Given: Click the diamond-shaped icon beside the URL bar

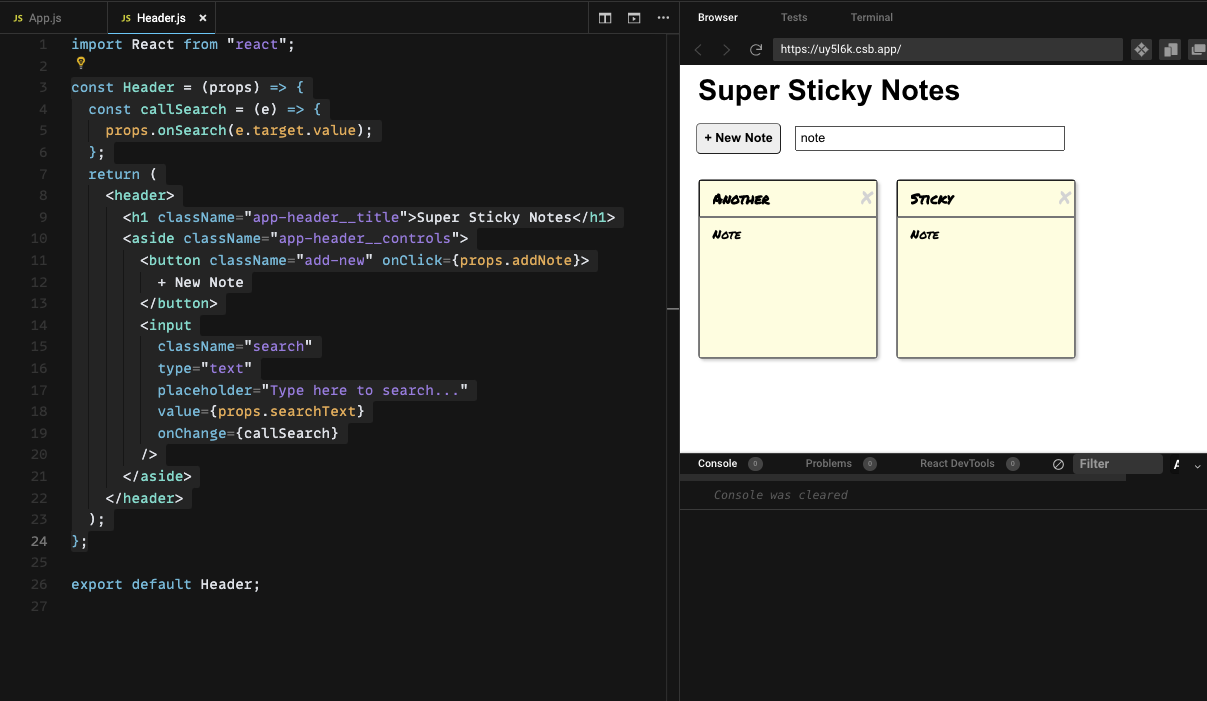Looking at the screenshot, I should (x=1140, y=49).
